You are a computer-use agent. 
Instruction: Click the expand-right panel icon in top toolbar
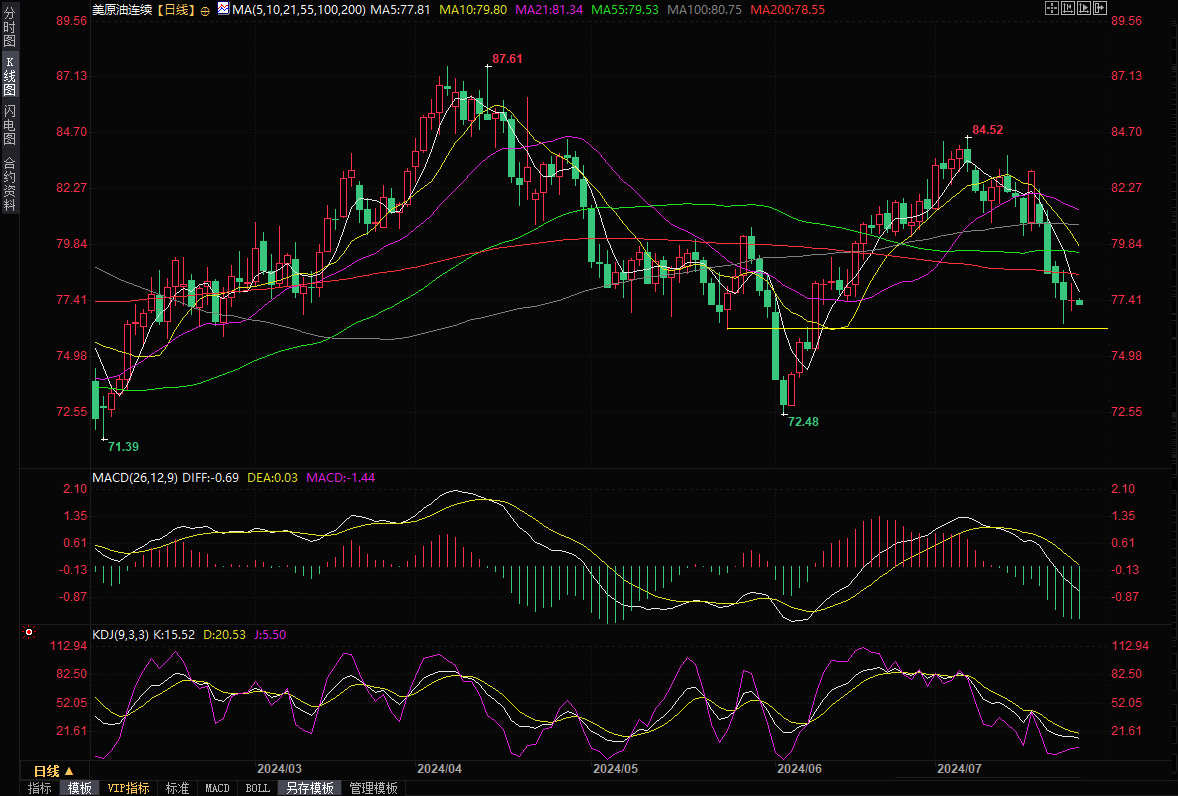[1101, 8]
